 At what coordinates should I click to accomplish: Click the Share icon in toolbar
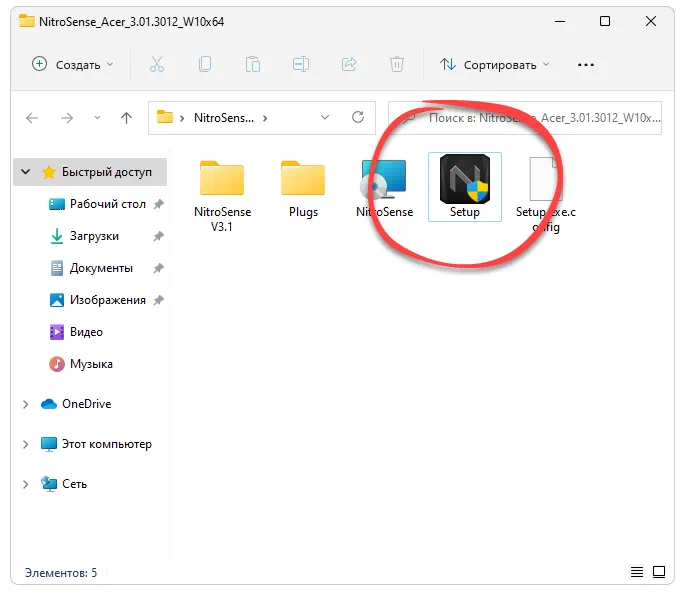pyautogui.click(x=349, y=64)
